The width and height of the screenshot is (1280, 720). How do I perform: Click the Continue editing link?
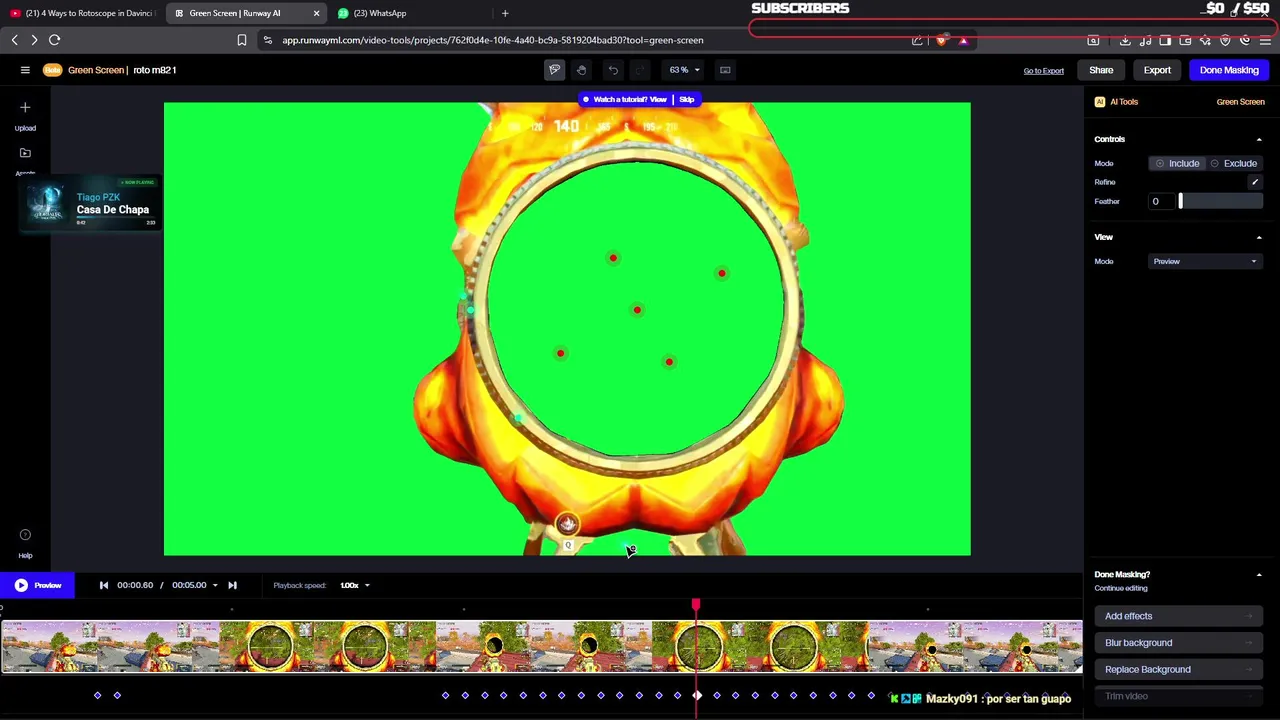tap(1121, 589)
